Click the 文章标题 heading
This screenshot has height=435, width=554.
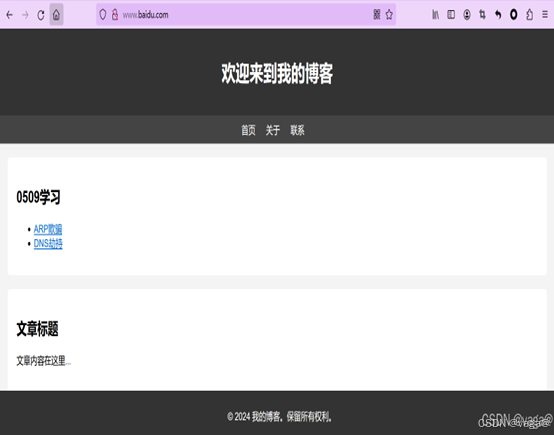click(x=37, y=329)
